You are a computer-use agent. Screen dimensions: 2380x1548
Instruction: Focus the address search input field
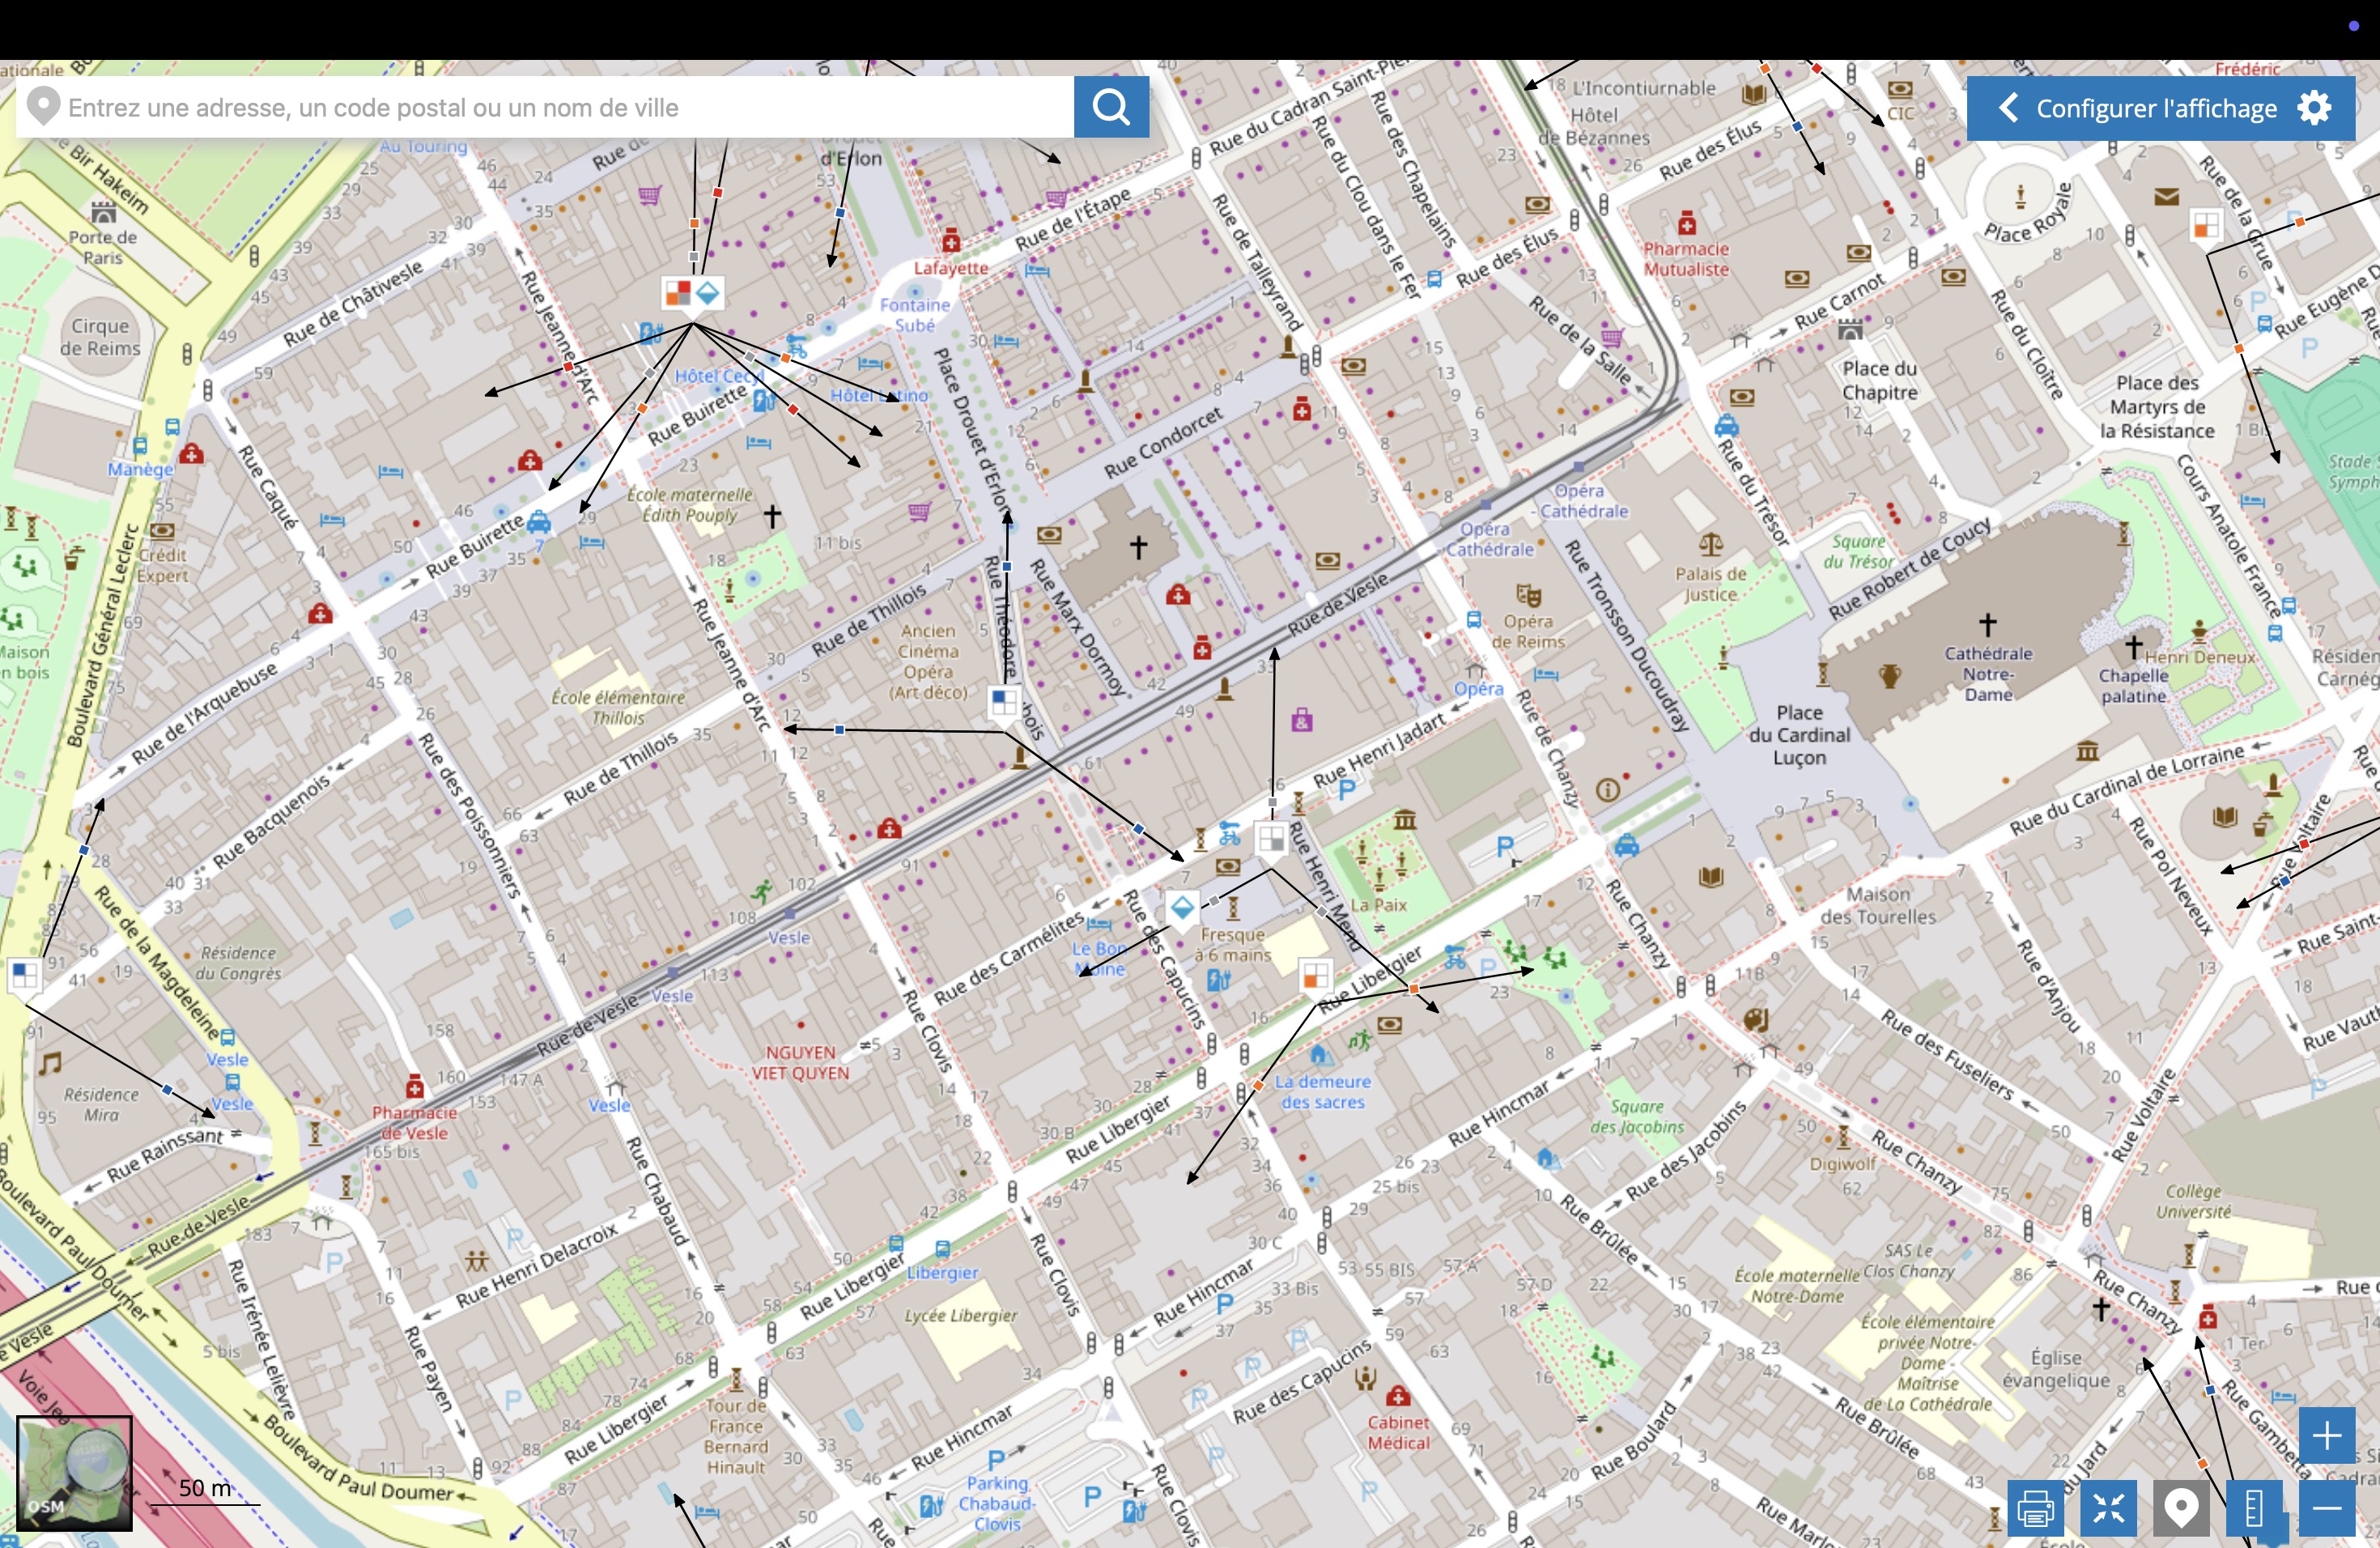(x=560, y=107)
